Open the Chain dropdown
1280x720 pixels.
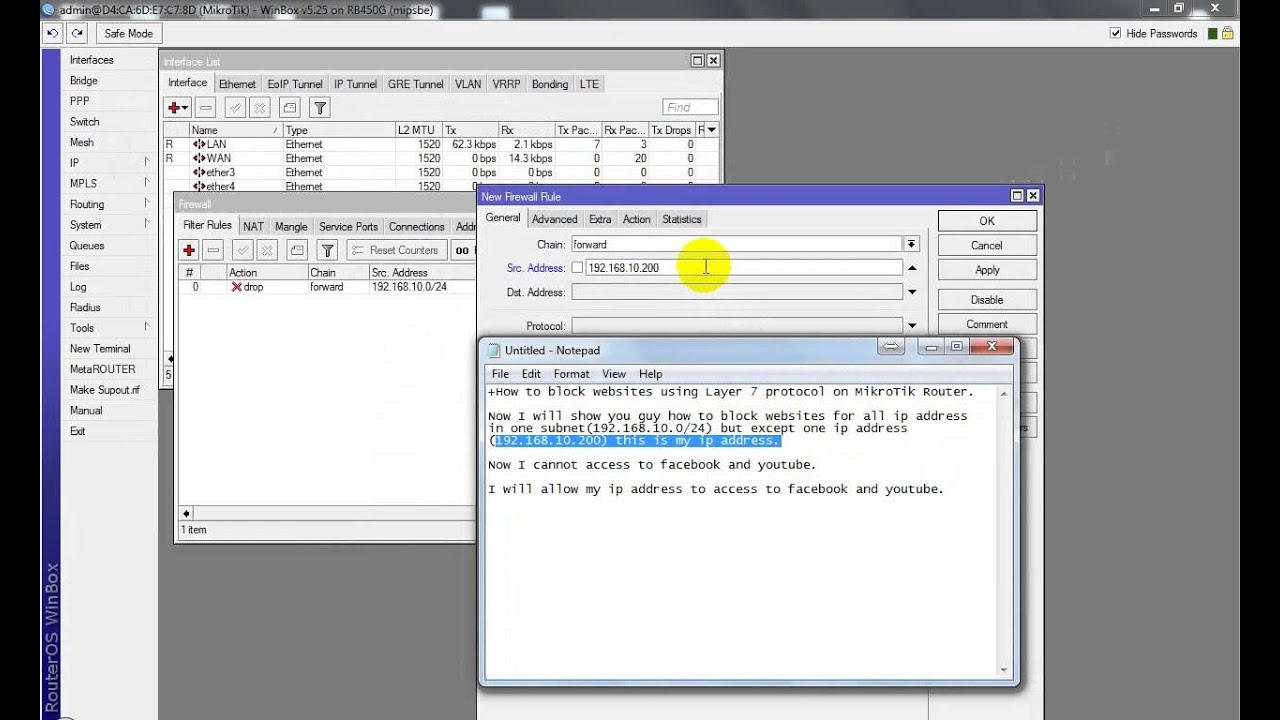(911, 244)
